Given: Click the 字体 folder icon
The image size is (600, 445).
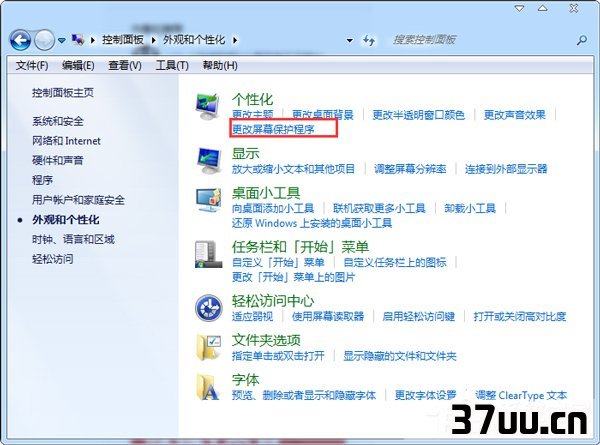Looking at the screenshot, I should click(208, 387).
